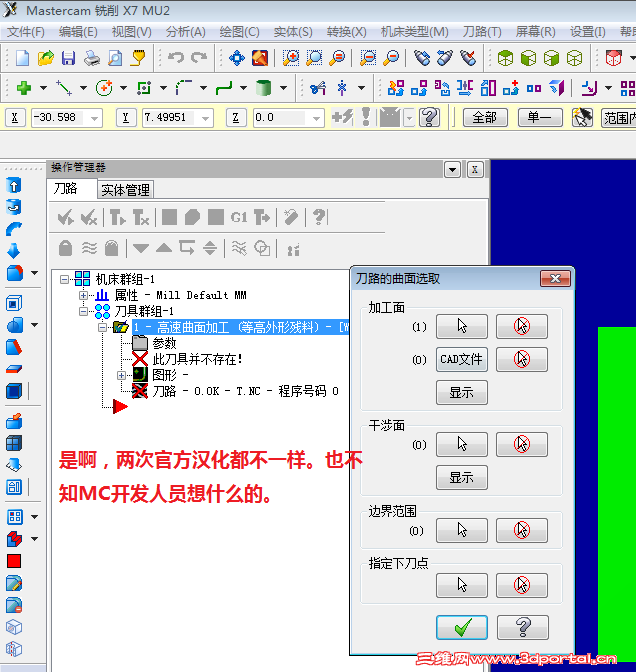Click 显示 button under 加工面

(x=462, y=392)
